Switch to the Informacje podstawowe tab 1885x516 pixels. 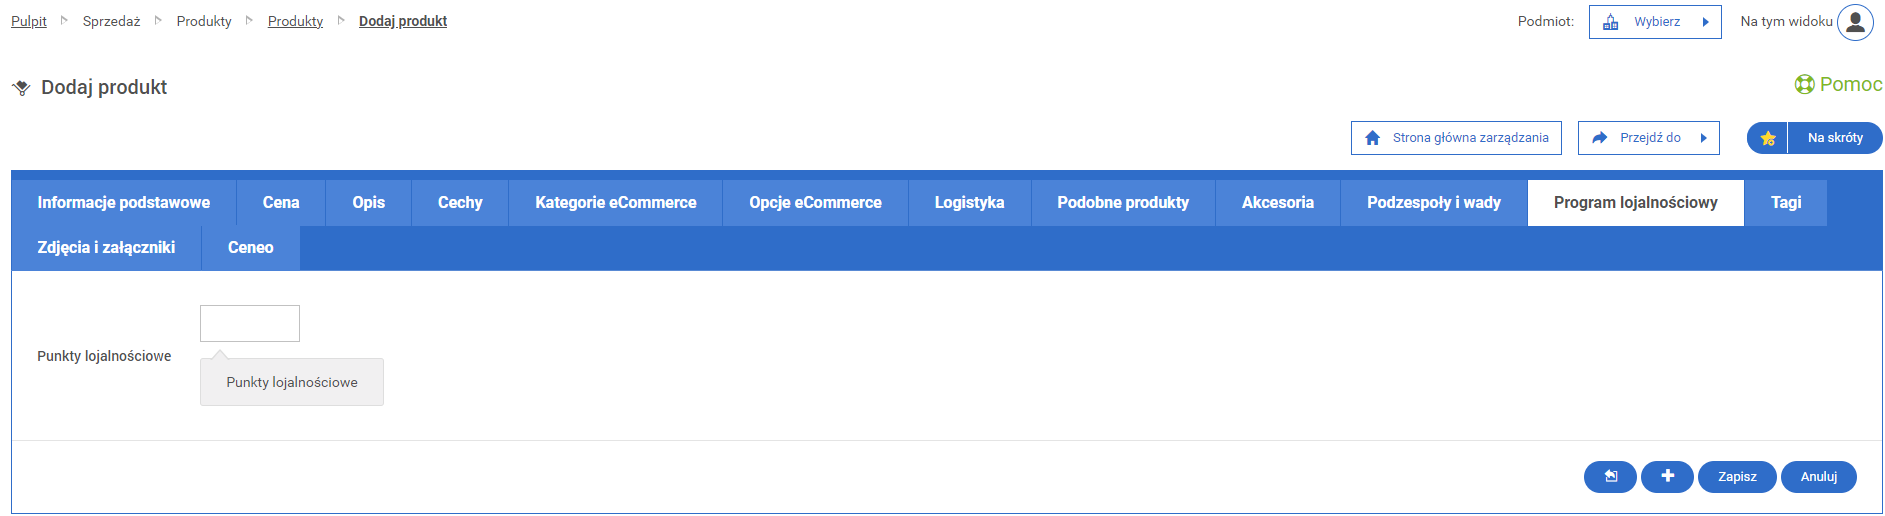[x=124, y=203]
